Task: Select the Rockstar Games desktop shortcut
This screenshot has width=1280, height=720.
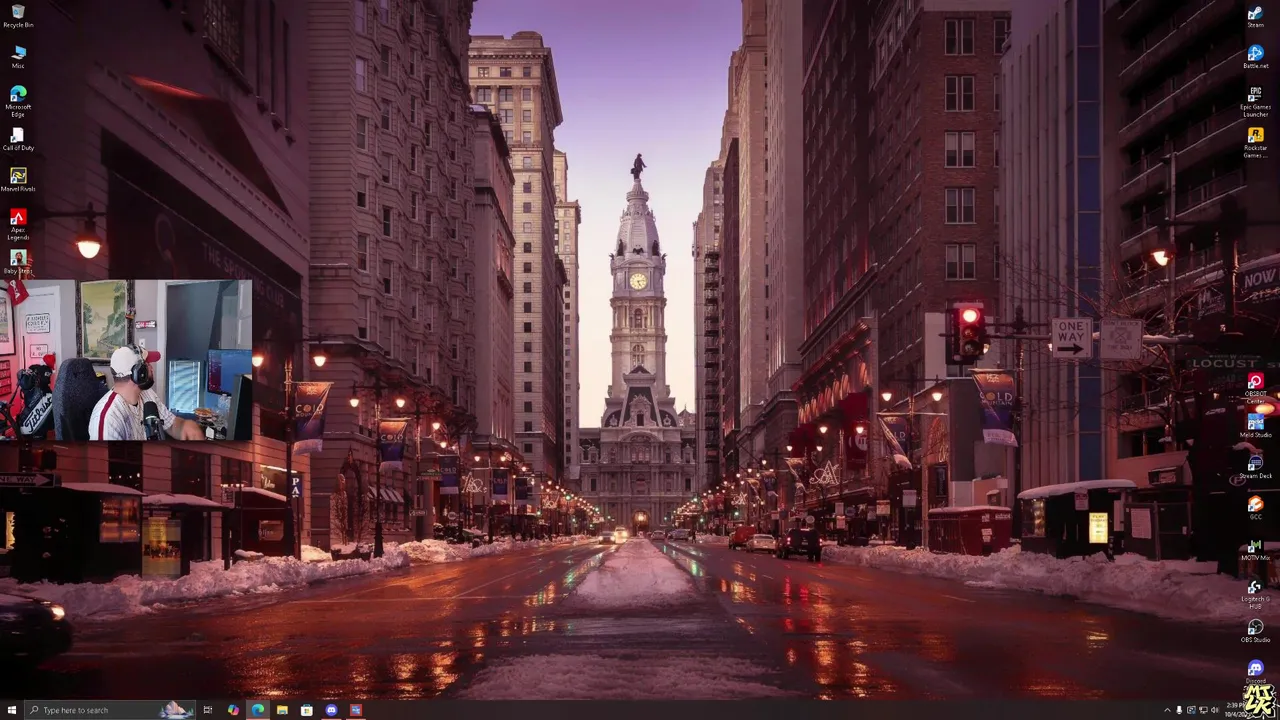Action: tap(1255, 142)
